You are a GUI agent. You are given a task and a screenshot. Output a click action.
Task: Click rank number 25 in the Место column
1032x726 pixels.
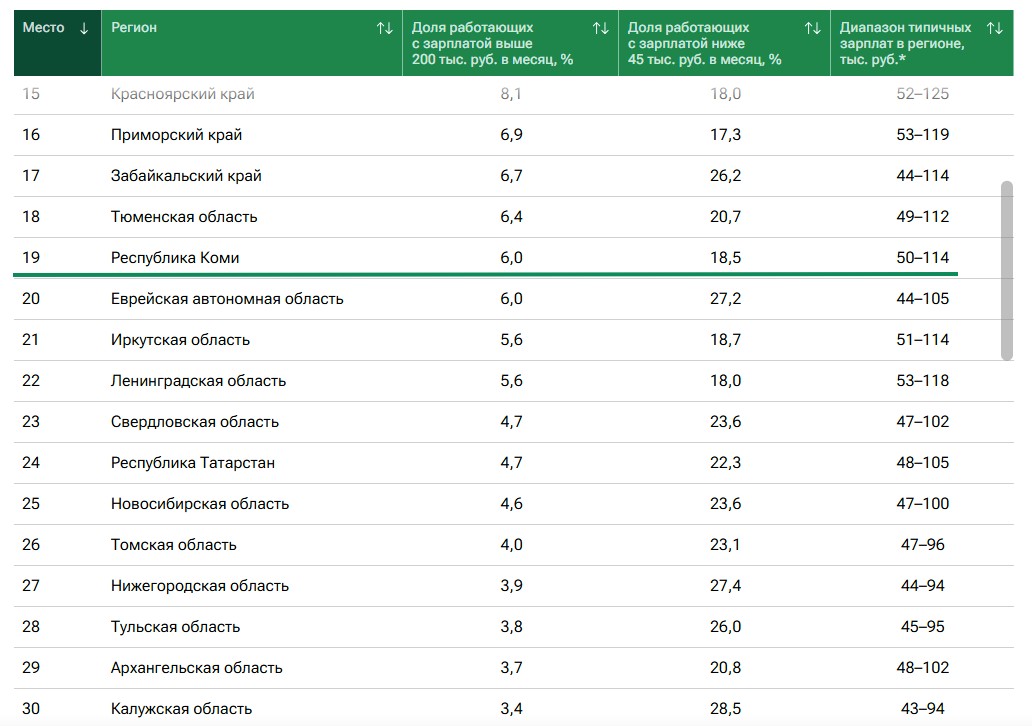(31, 504)
